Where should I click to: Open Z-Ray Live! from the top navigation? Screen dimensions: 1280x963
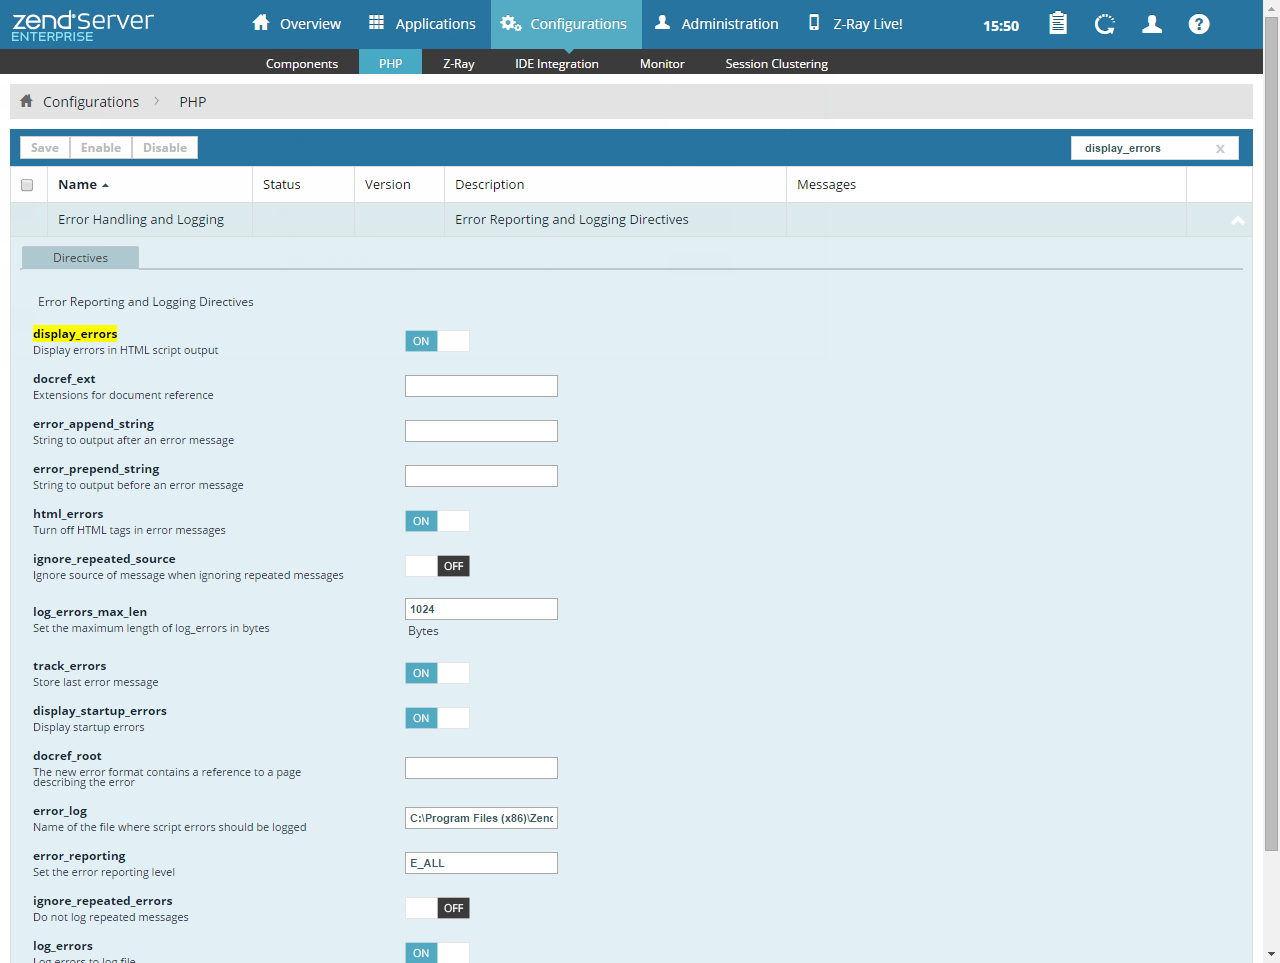(x=855, y=24)
